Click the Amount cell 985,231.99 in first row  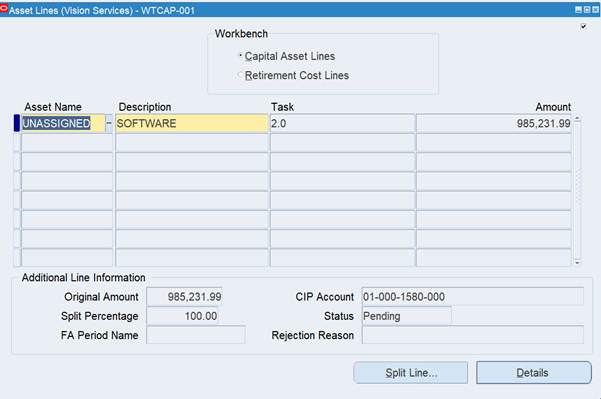(x=494, y=123)
